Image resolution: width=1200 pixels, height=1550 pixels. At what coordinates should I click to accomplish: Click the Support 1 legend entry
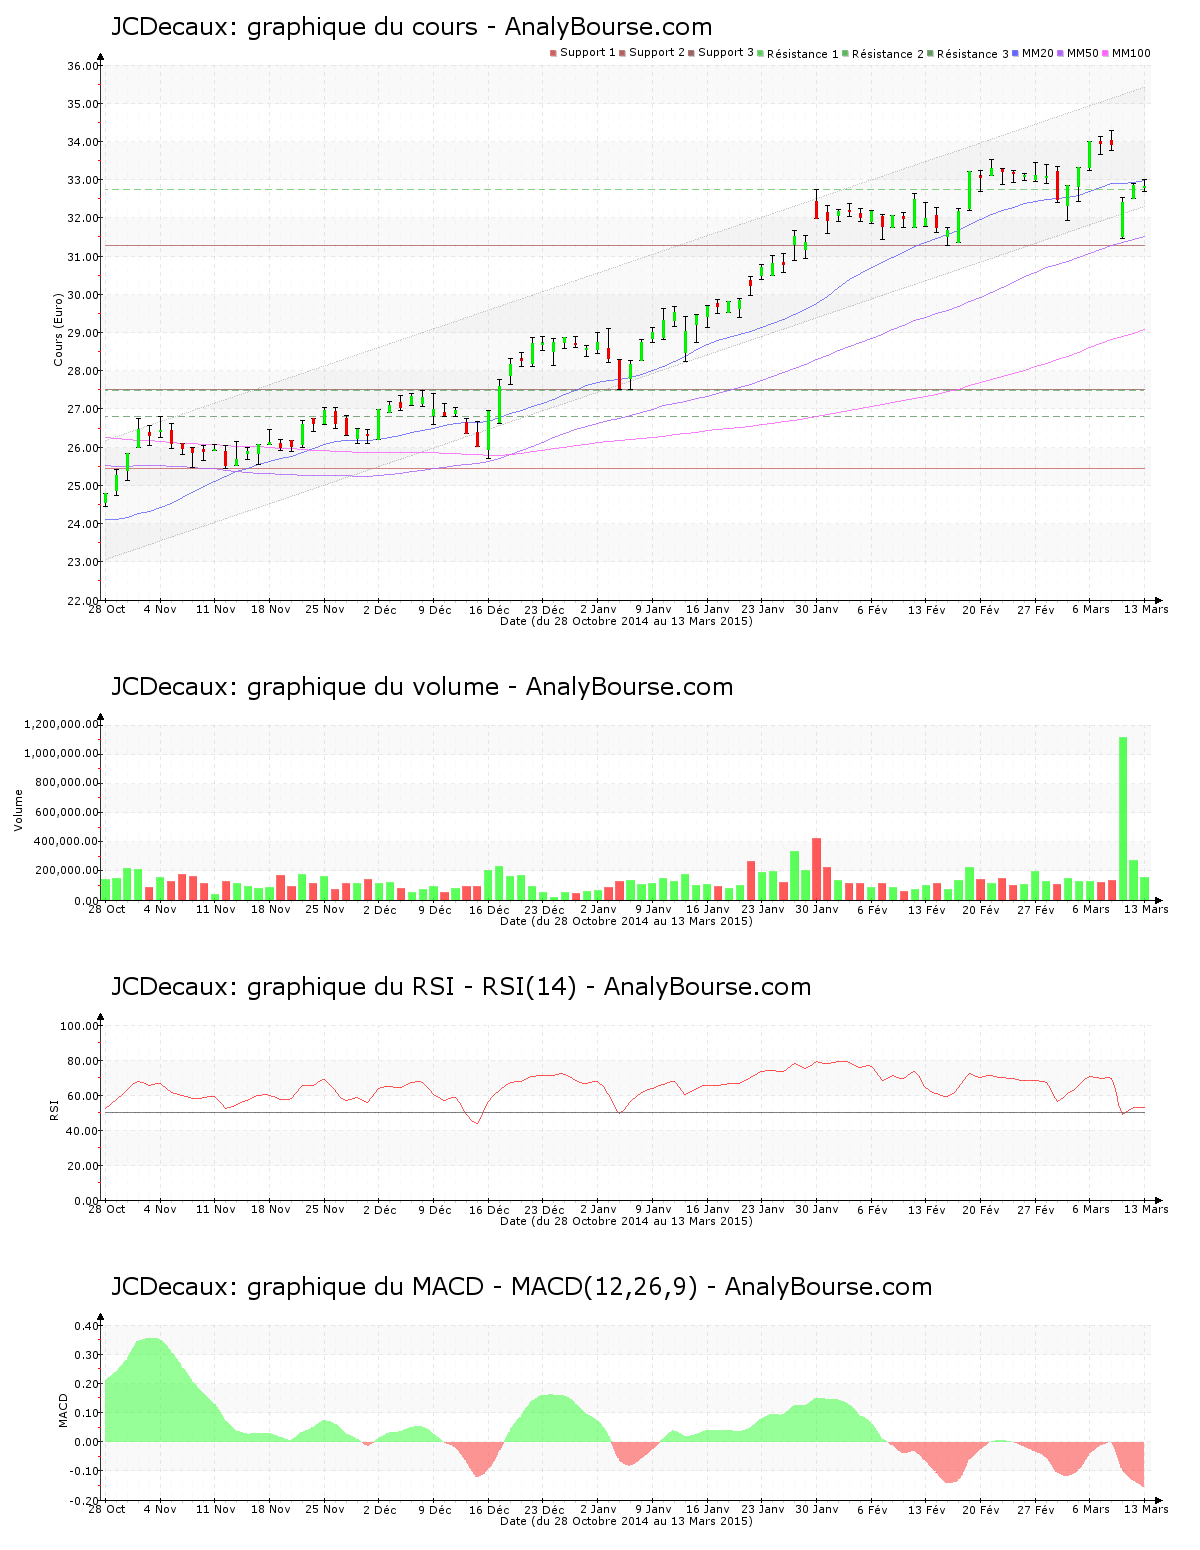(x=583, y=53)
